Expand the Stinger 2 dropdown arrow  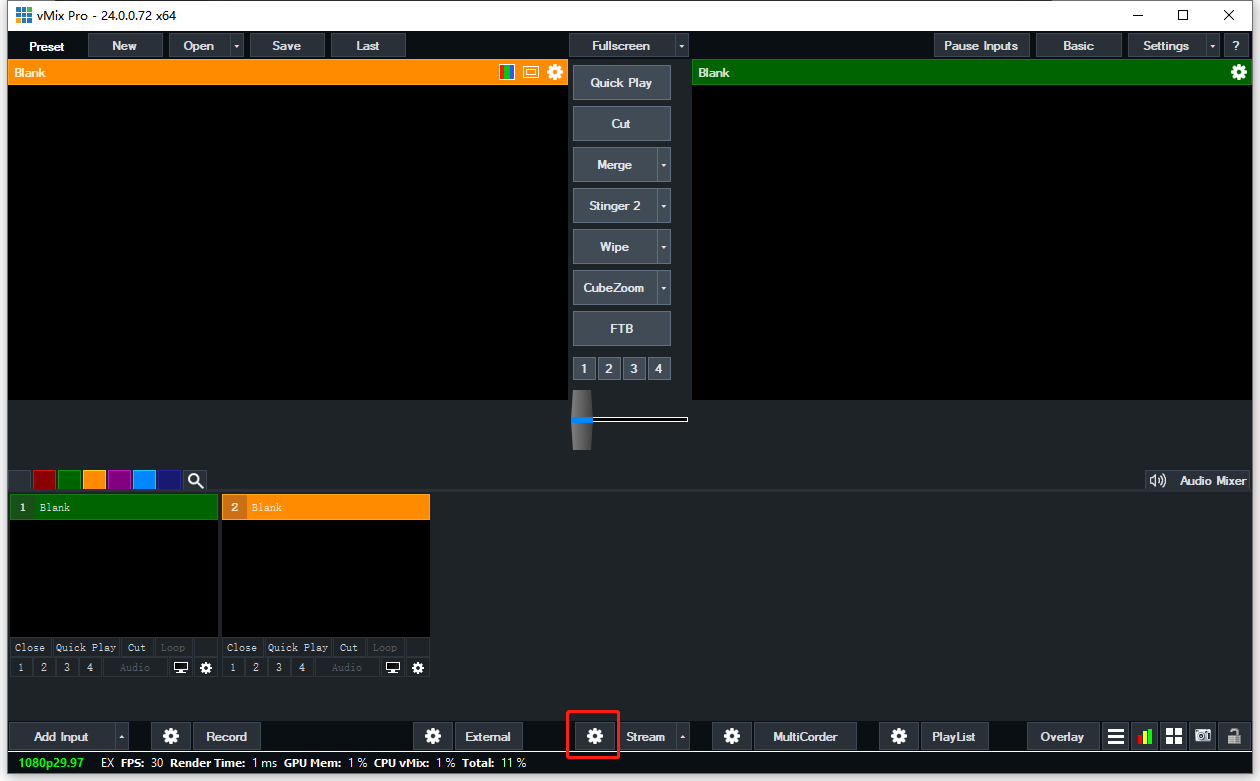click(x=664, y=206)
